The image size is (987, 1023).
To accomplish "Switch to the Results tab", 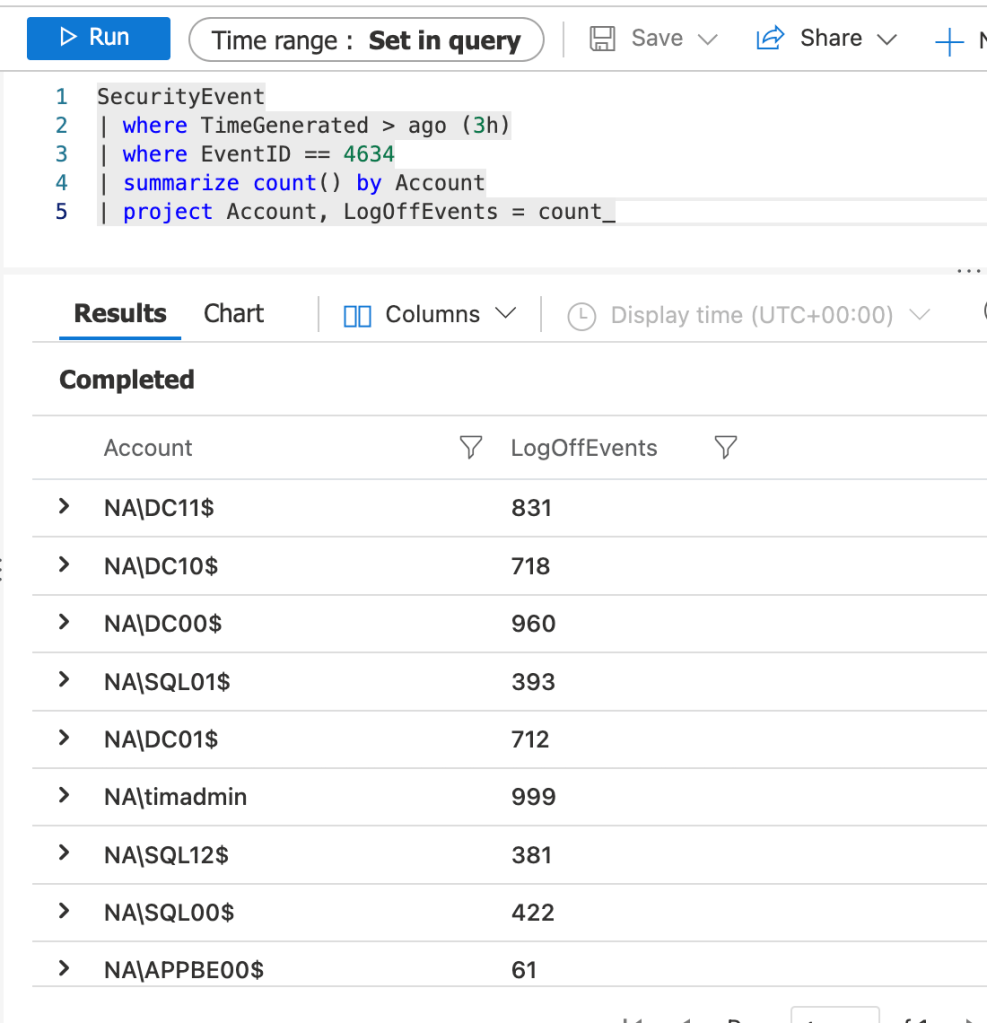I will tap(120, 314).
